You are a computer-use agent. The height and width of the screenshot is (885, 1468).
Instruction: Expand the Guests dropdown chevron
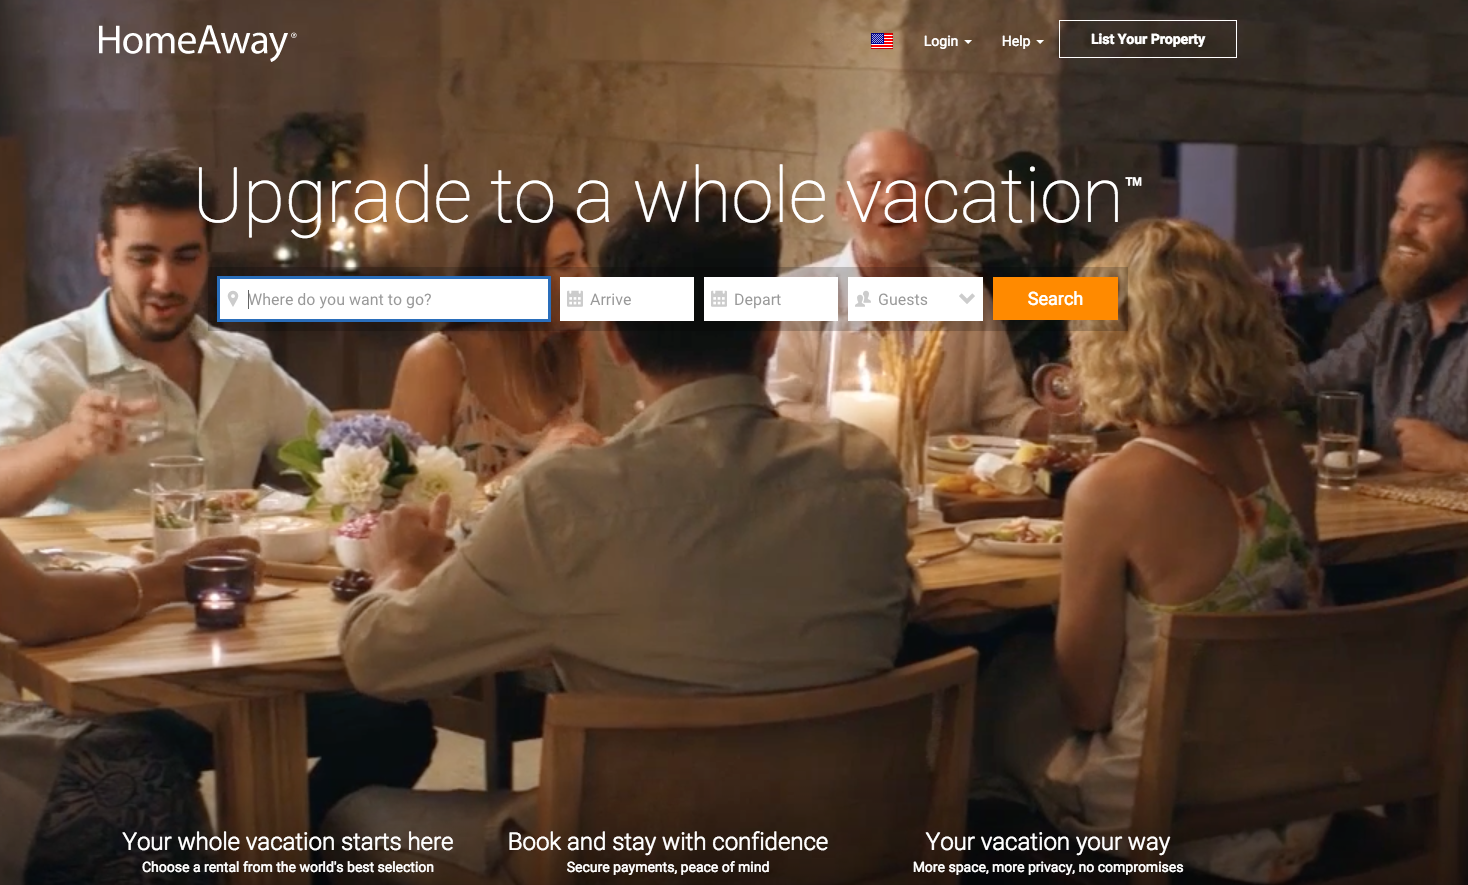click(967, 299)
